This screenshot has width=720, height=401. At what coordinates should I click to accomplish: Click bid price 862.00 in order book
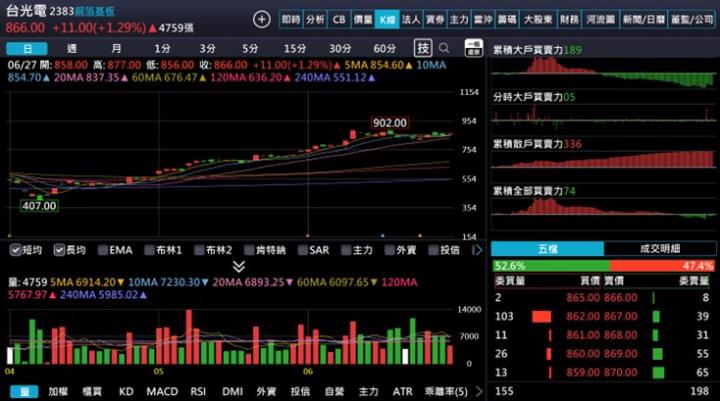583,316
